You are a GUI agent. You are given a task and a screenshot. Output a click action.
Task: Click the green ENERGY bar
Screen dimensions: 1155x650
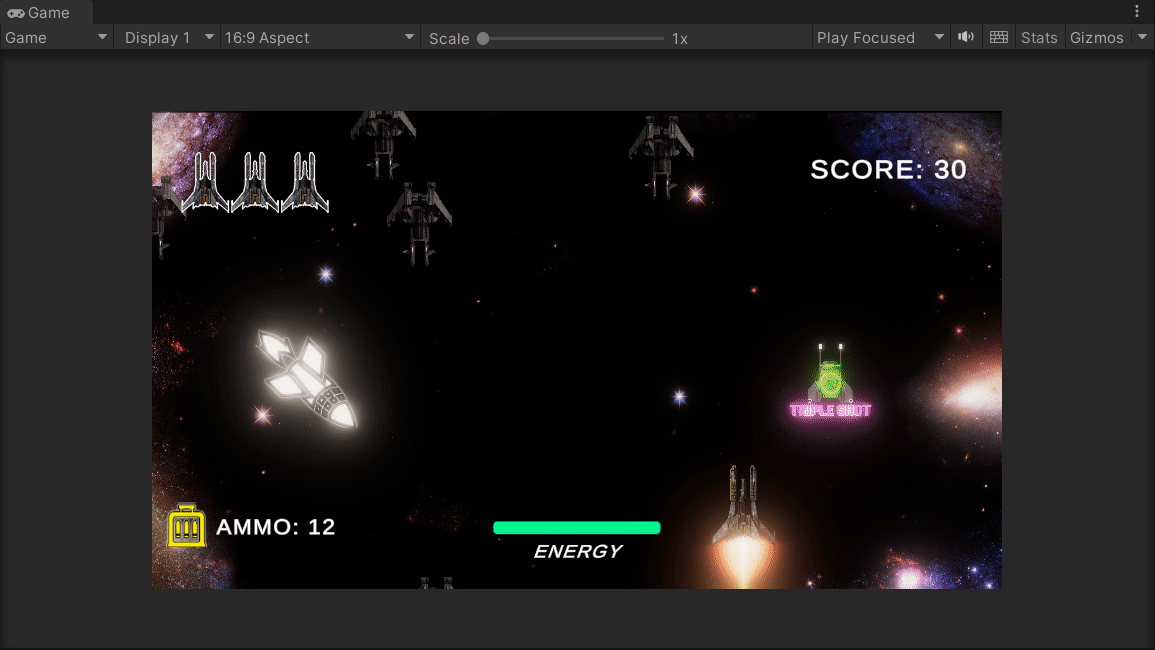[x=576, y=526]
